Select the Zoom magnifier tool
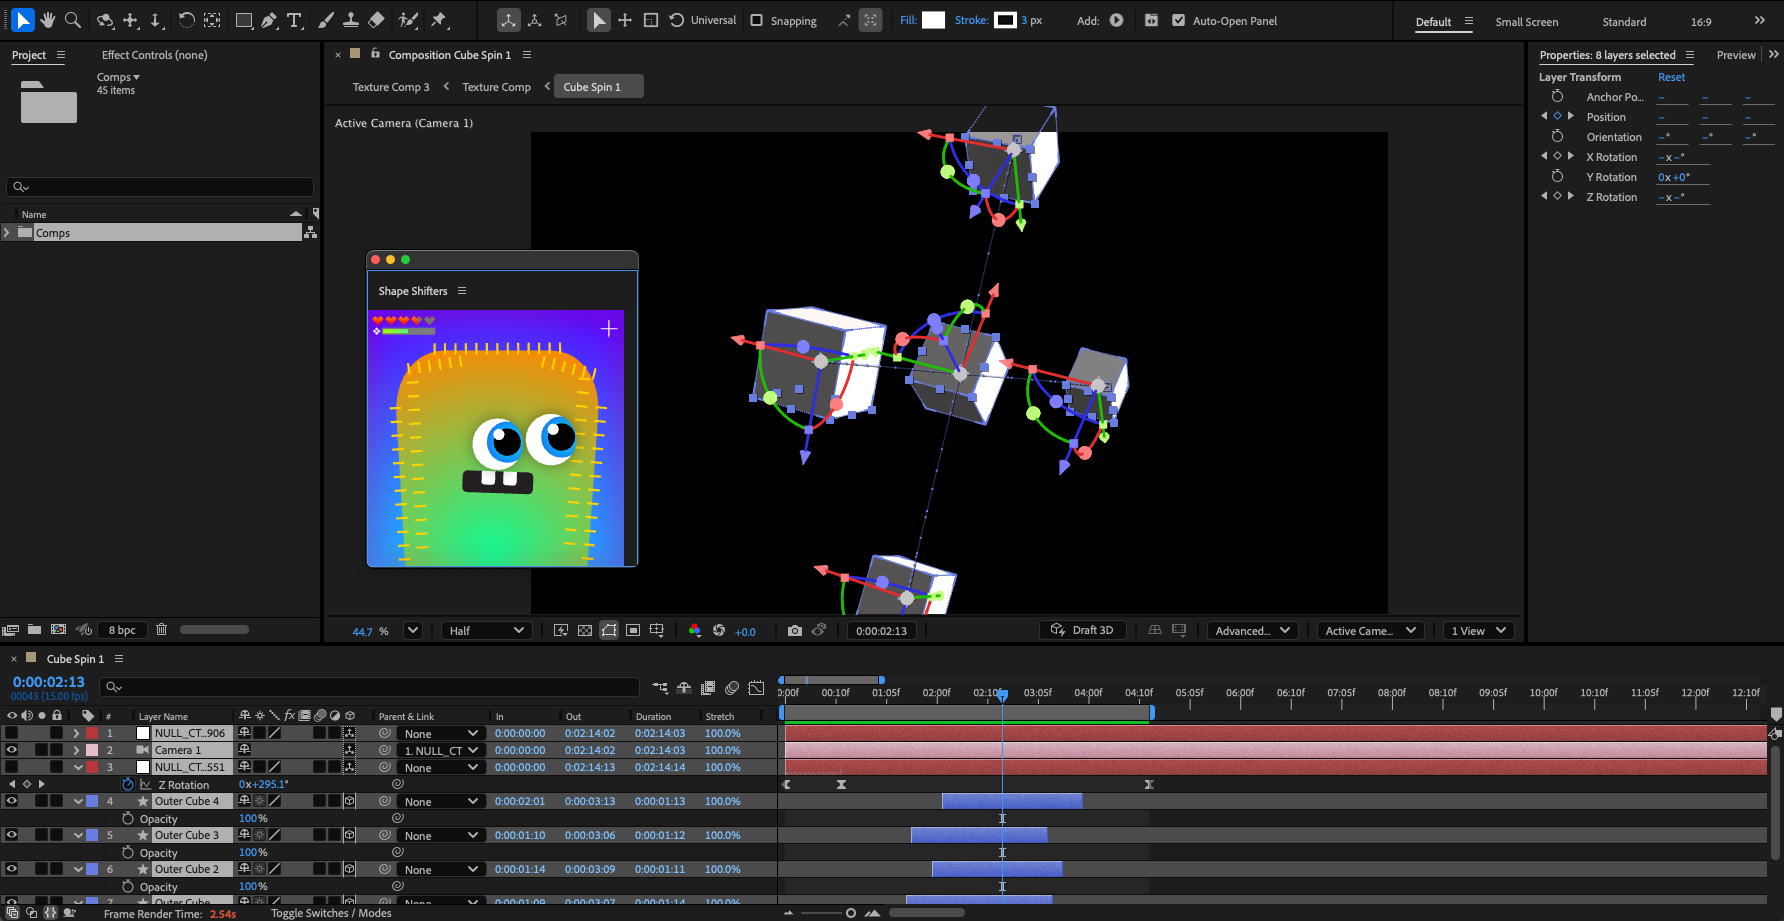Viewport: 1784px width, 921px height. click(72, 20)
